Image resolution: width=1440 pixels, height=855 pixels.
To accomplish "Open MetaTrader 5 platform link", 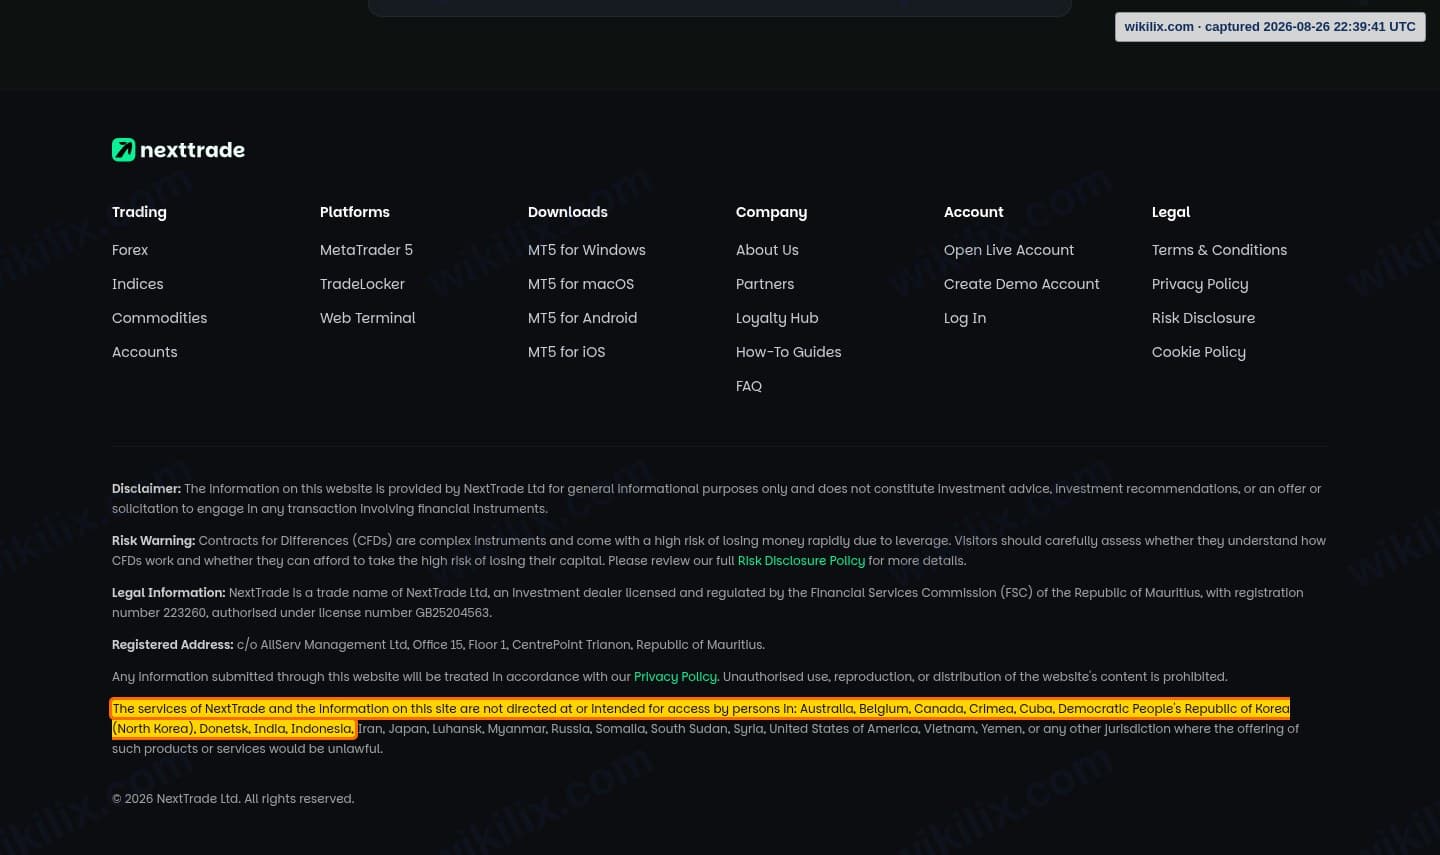I will (366, 250).
